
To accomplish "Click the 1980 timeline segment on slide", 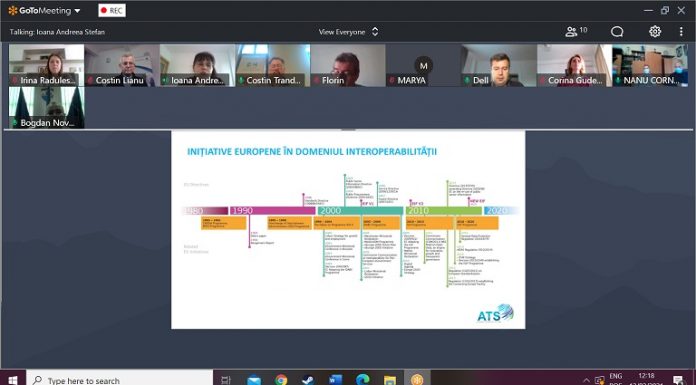I will (x=205, y=210).
